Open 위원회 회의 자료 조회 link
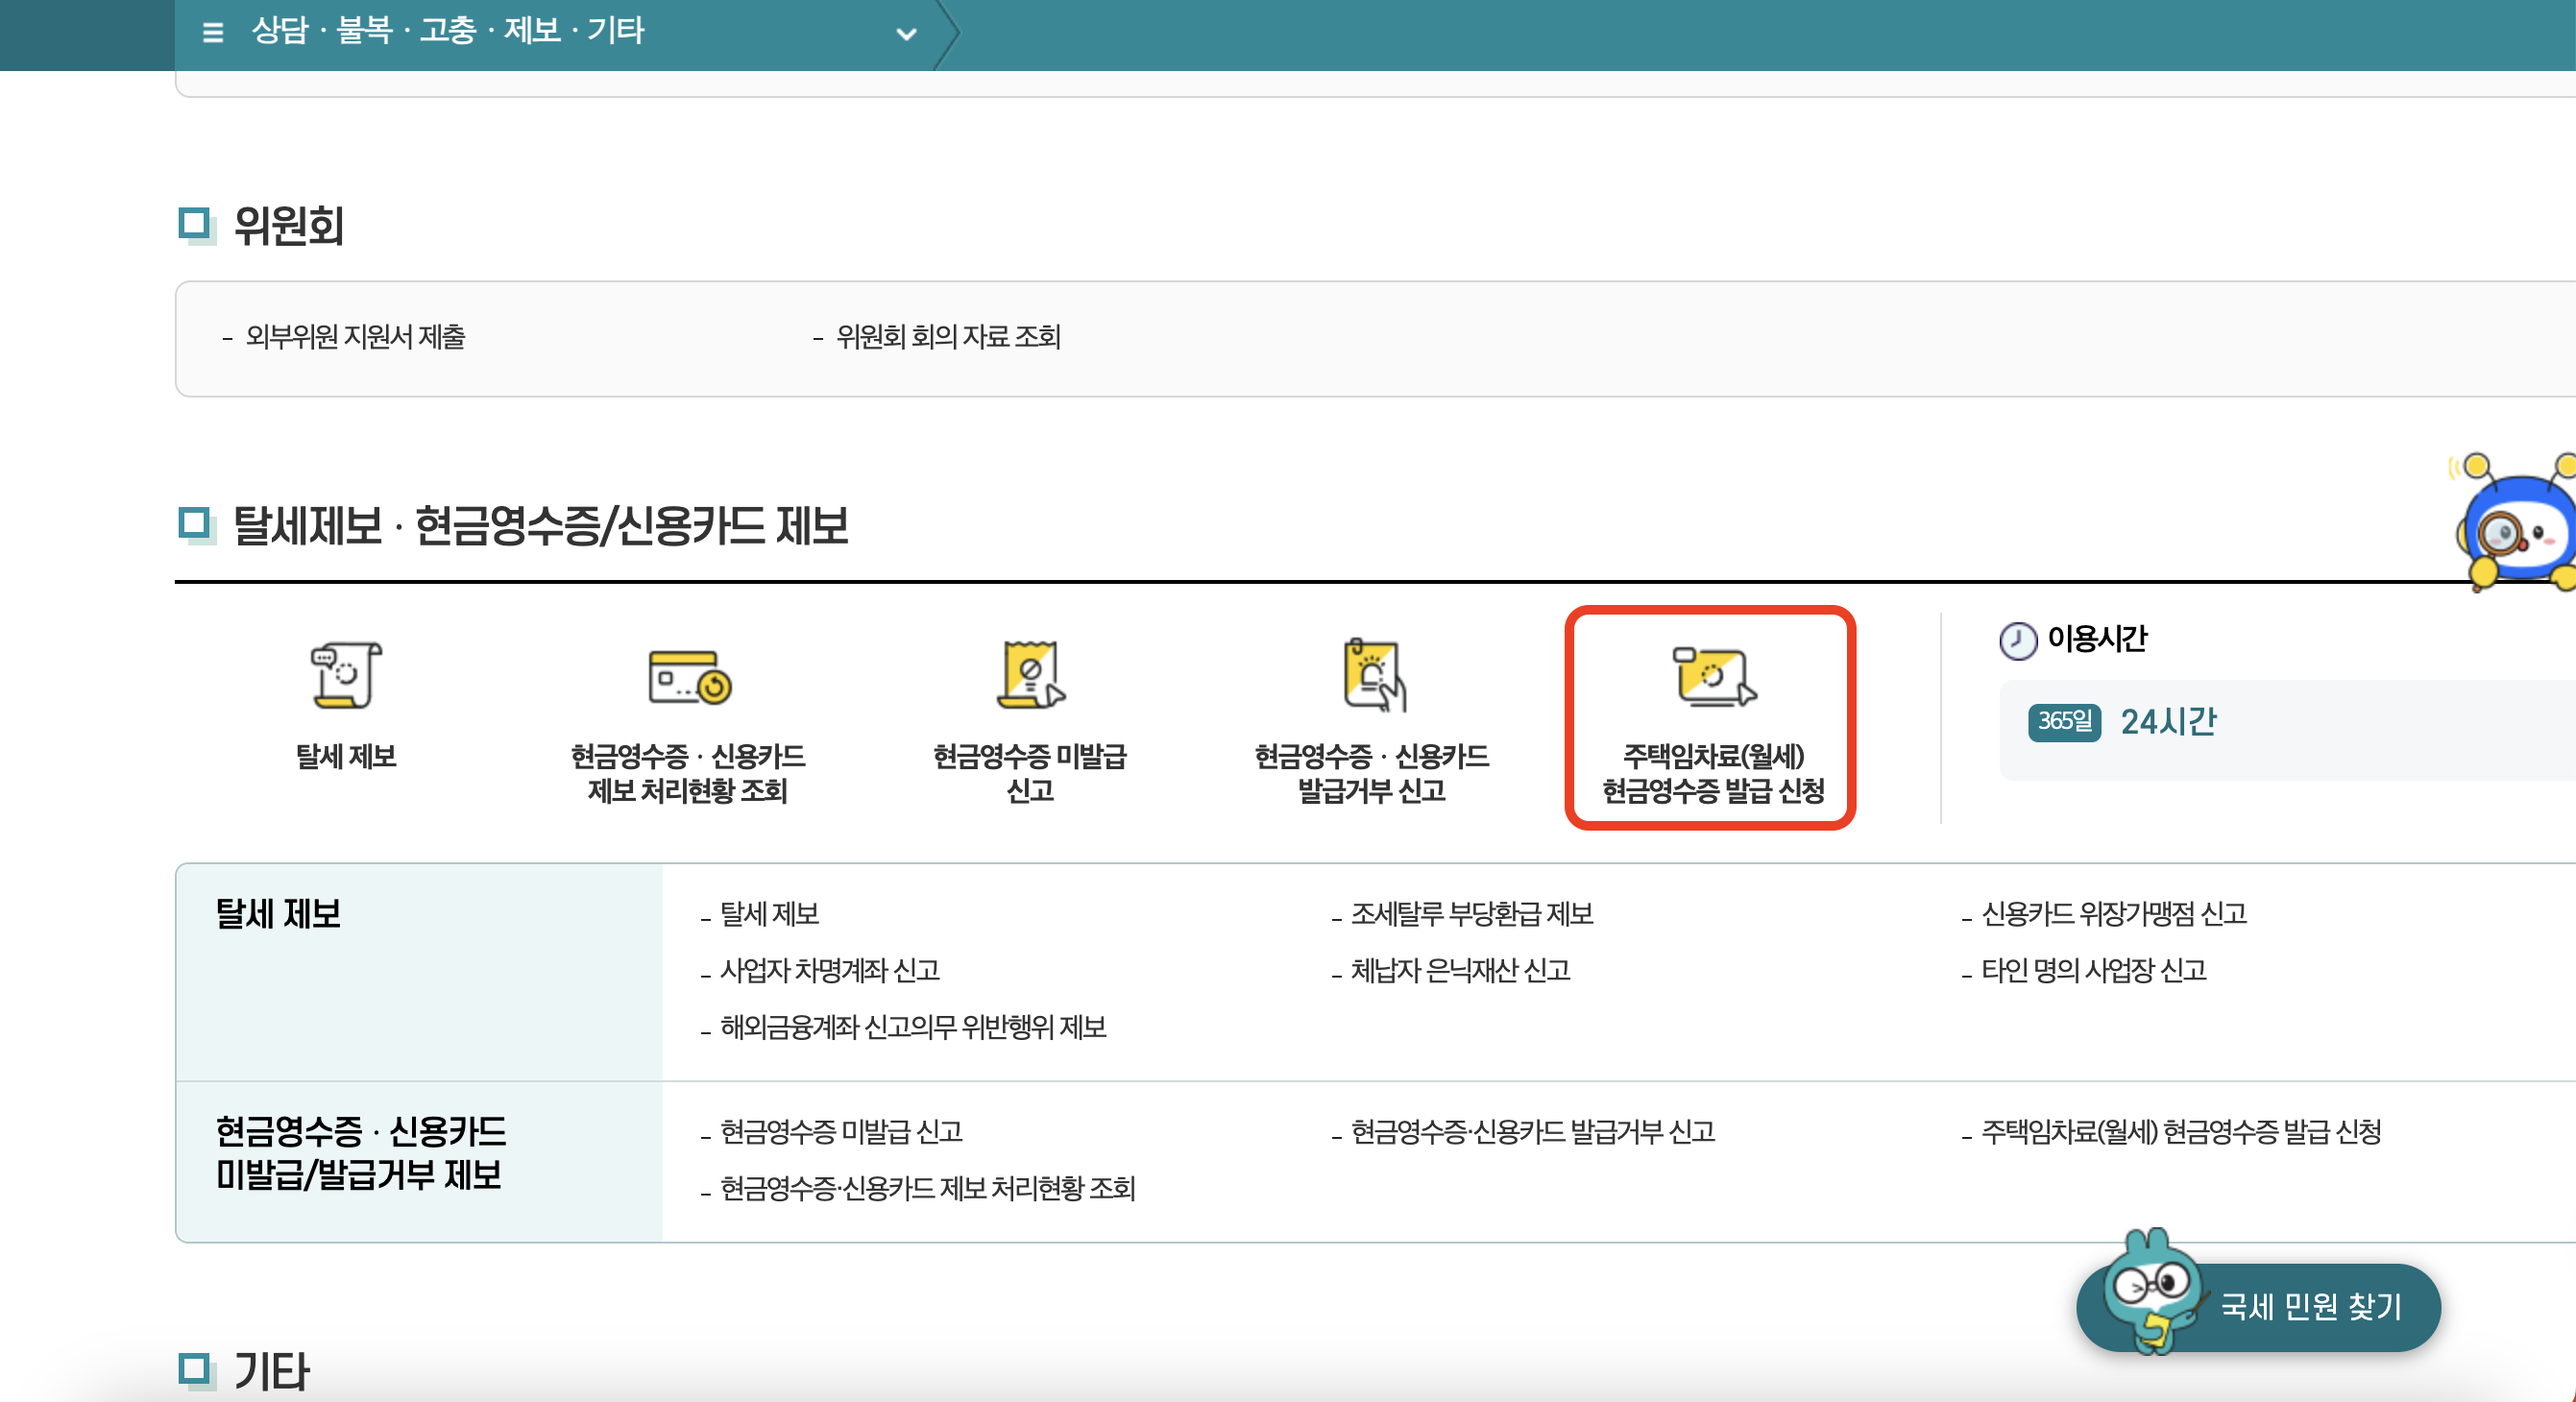Screen dimensions: 2576x1402 point(947,338)
